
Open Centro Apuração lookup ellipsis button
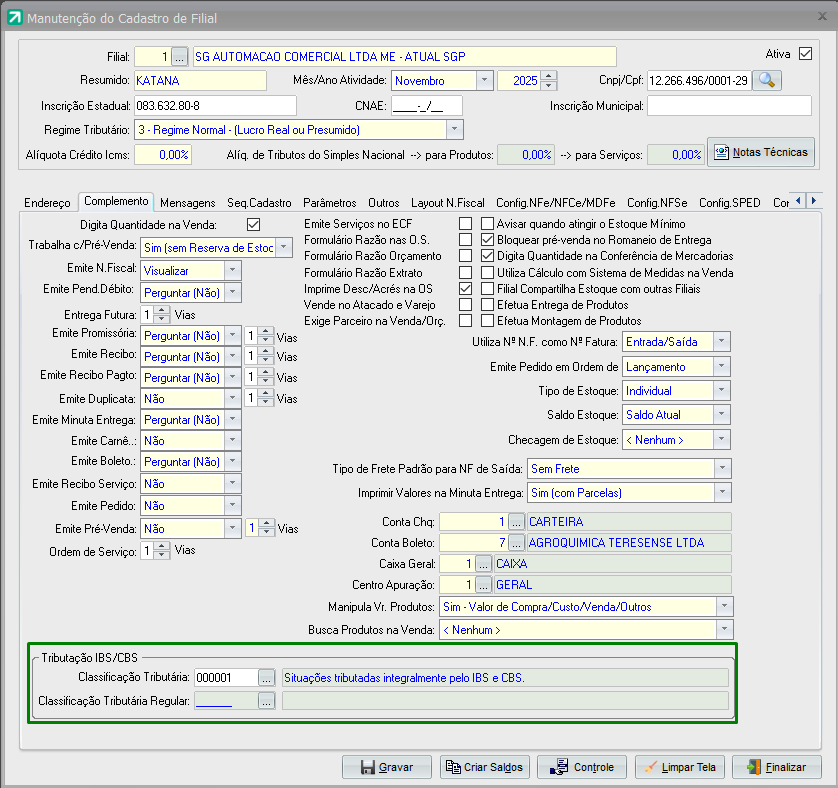483,585
